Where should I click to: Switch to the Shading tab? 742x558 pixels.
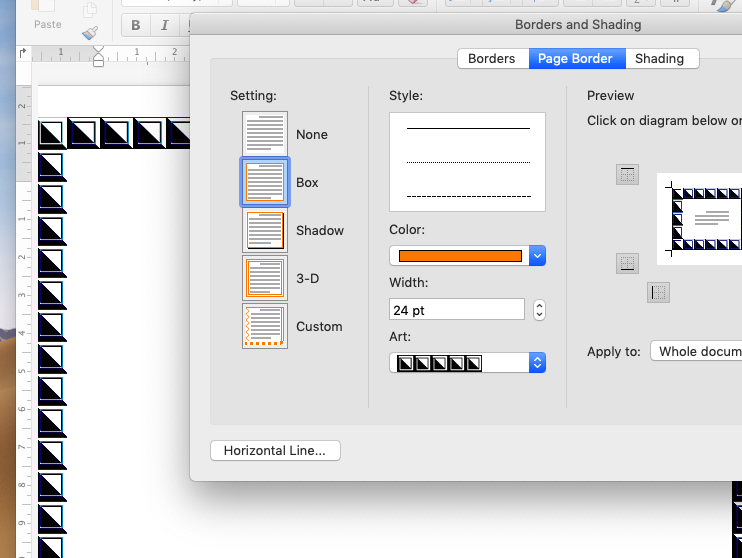(660, 59)
